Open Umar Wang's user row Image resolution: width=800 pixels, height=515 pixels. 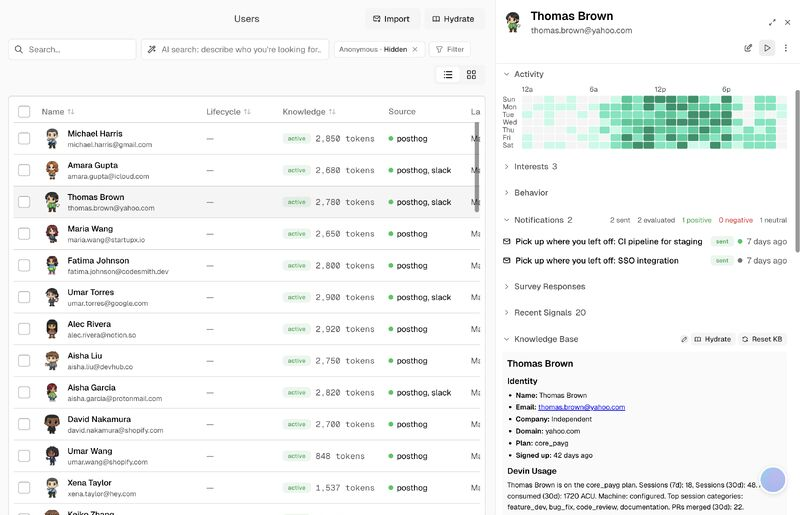coord(246,456)
